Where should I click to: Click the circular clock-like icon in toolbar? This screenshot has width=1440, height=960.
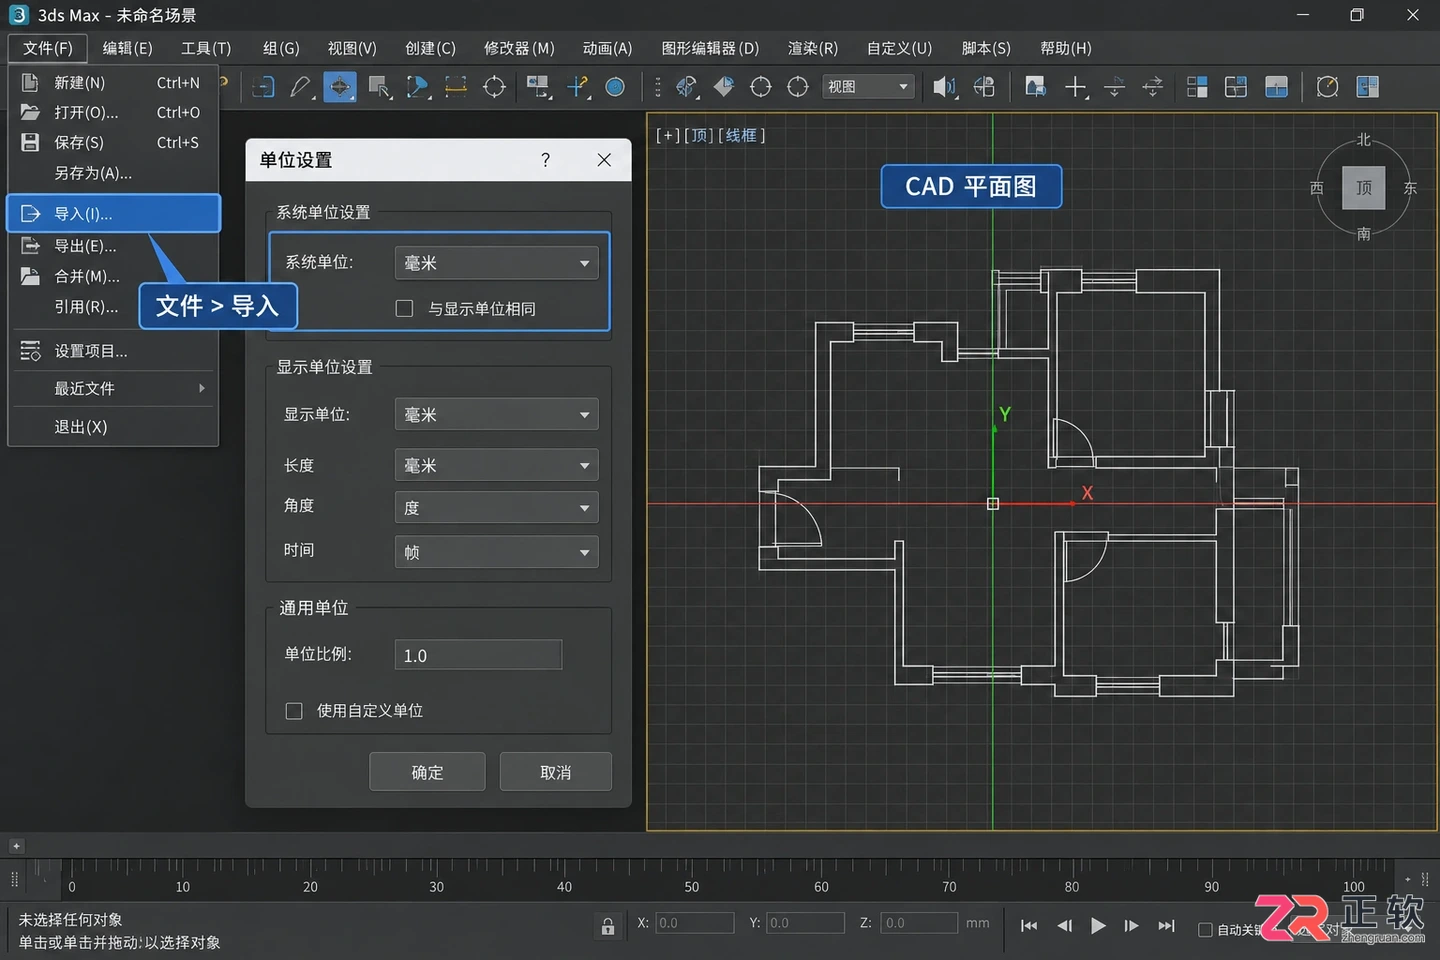[1327, 87]
